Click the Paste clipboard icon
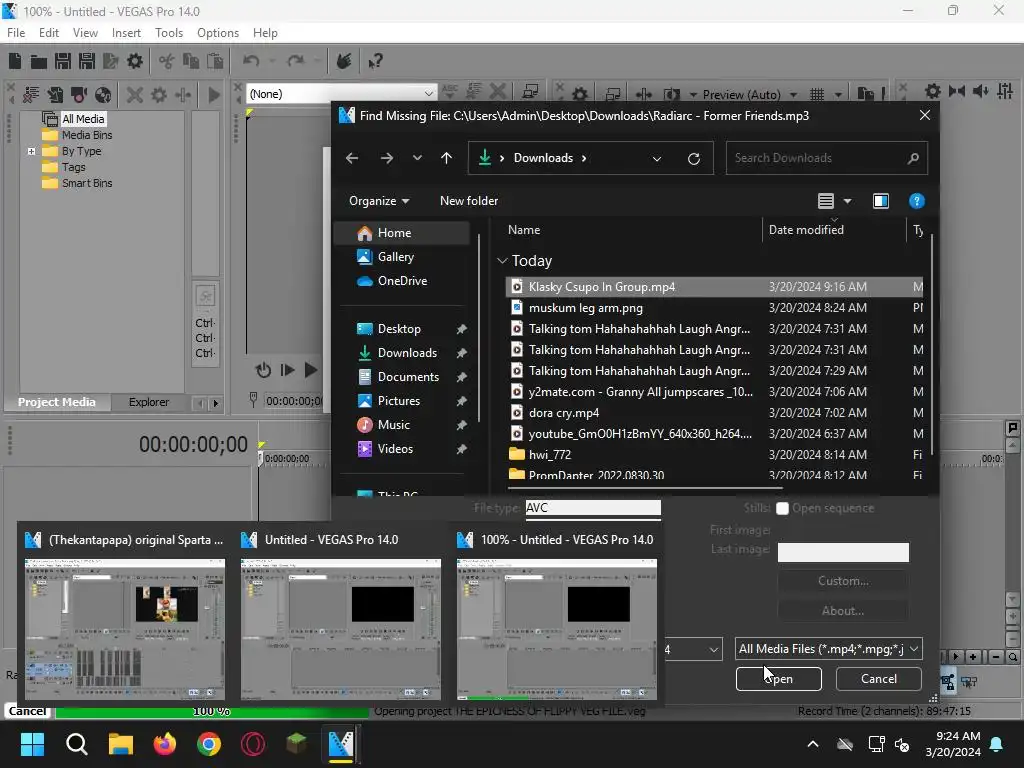This screenshot has height=768, width=1024. click(215, 61)
